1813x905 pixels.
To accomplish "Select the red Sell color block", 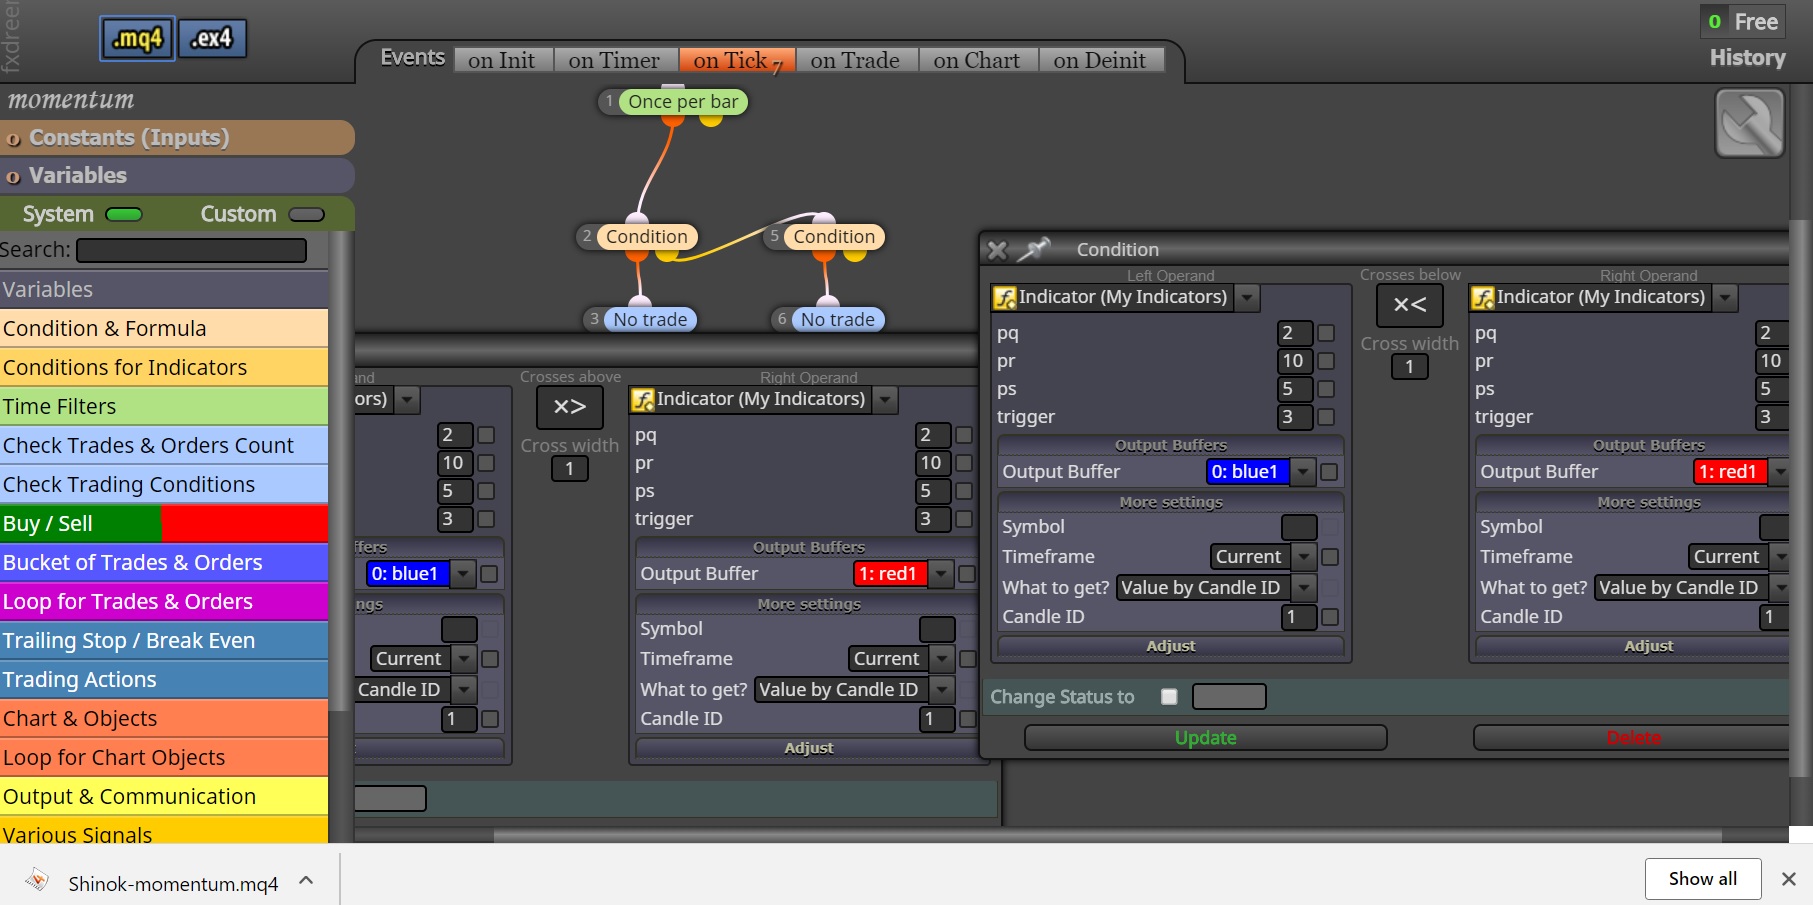I will (244, 524).
